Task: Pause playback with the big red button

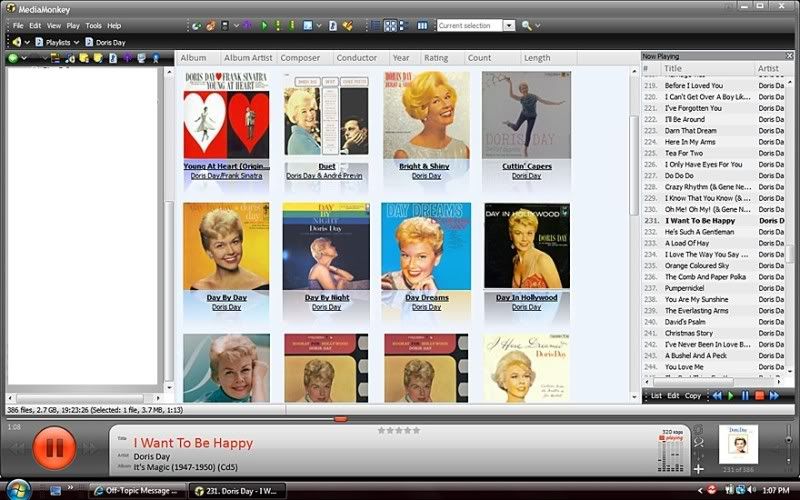Action: [x=54, y=448]
